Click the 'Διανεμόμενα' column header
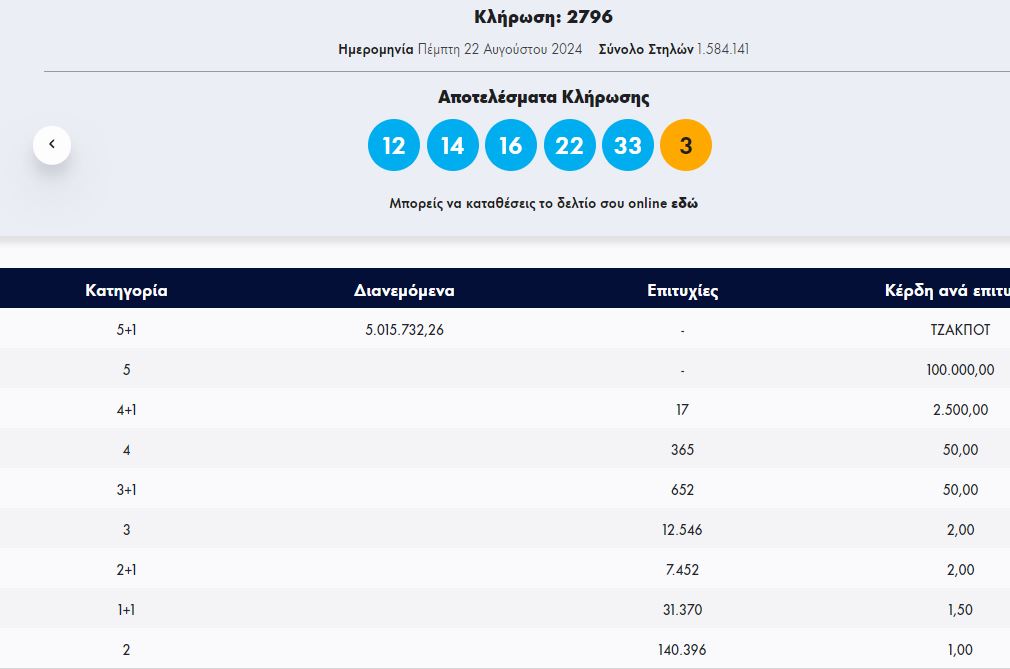 click(404, 291)
